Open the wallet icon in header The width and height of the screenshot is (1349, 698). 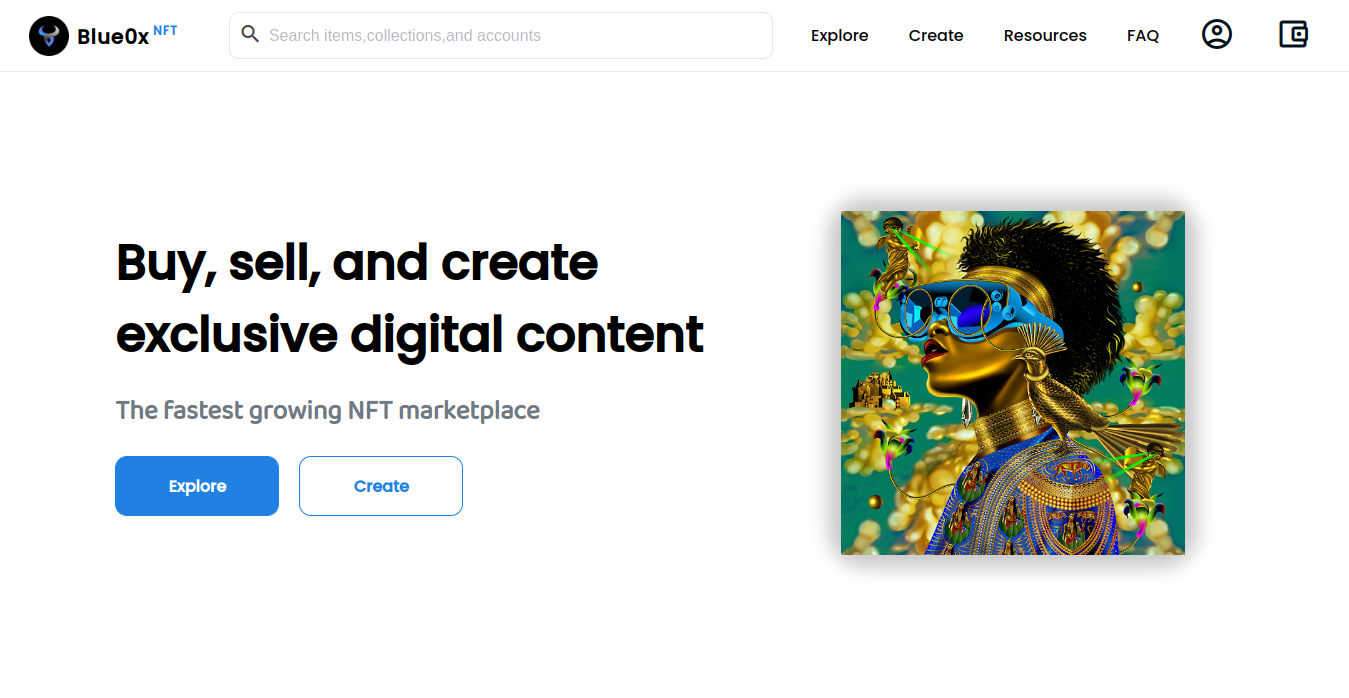(x=1293, y=35)
